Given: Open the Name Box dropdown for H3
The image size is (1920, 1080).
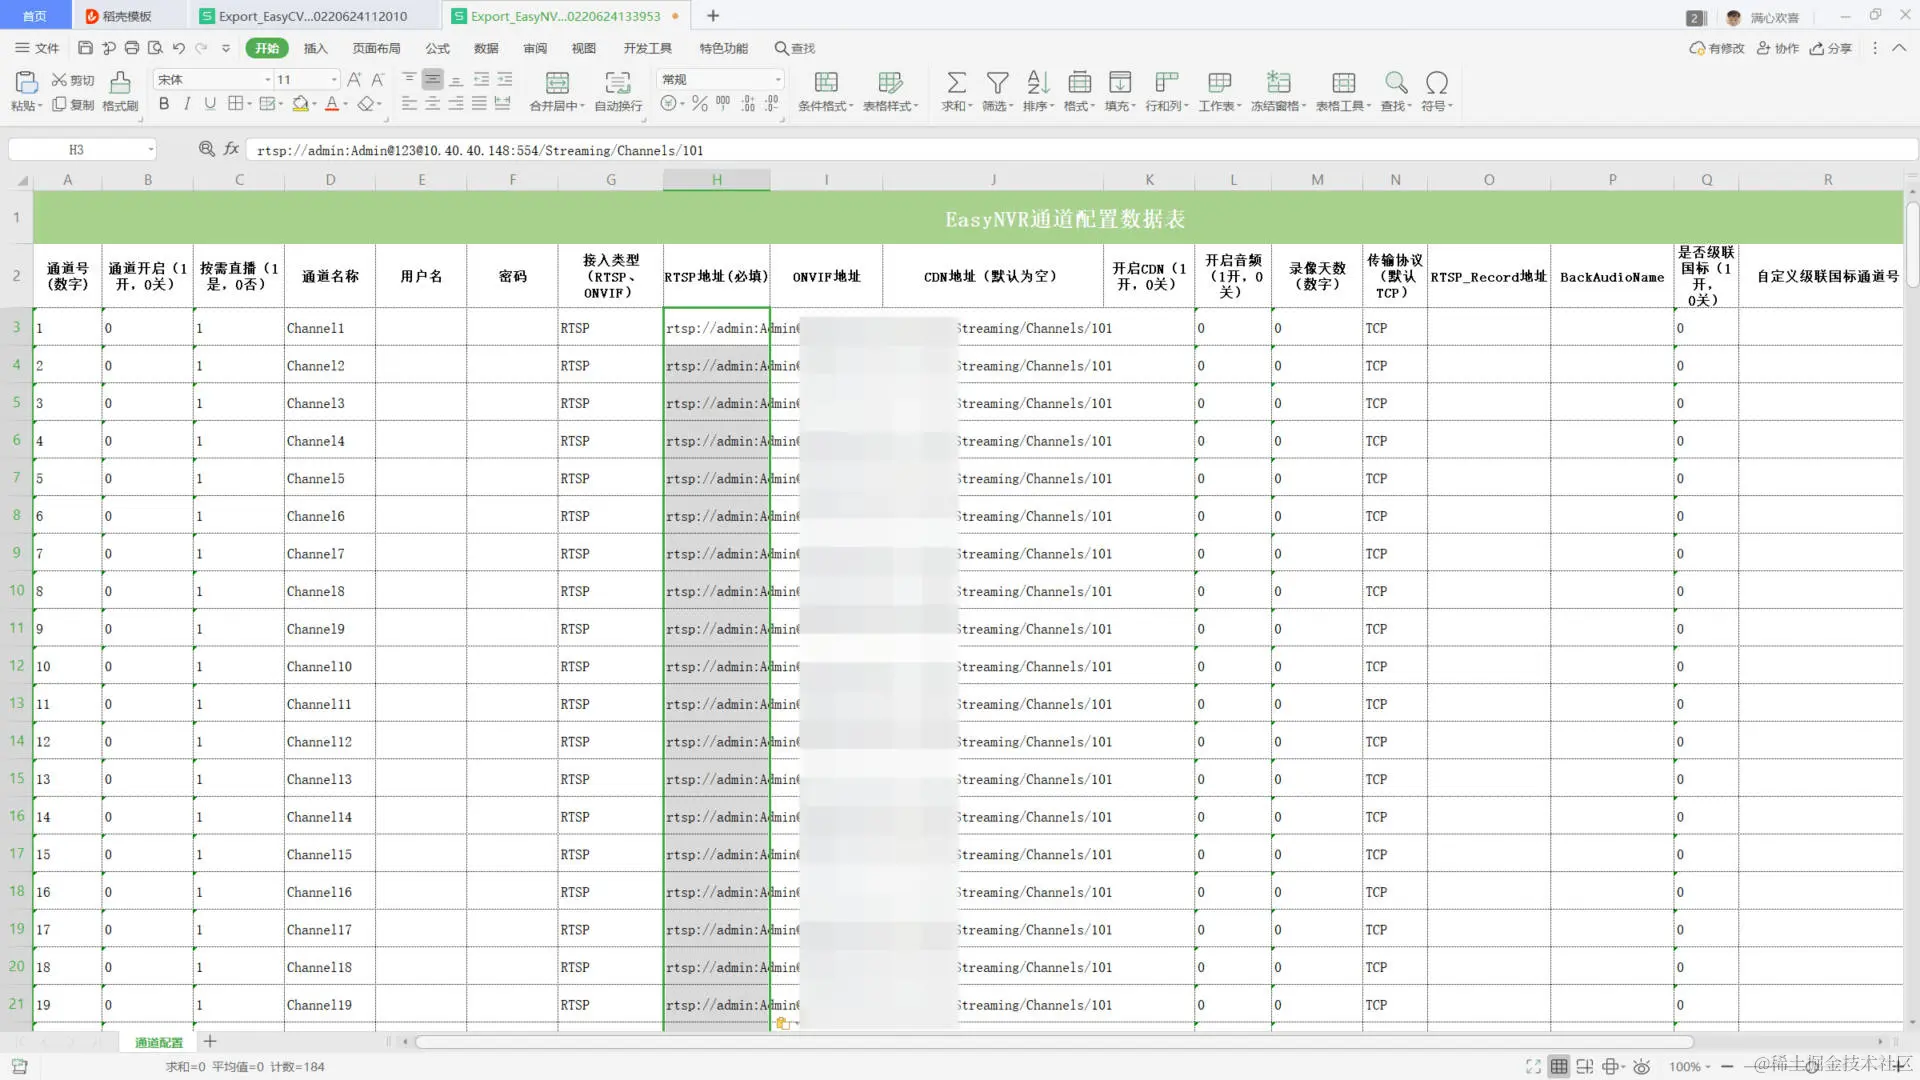Looking at the screenshot, I should coord(151,150).
